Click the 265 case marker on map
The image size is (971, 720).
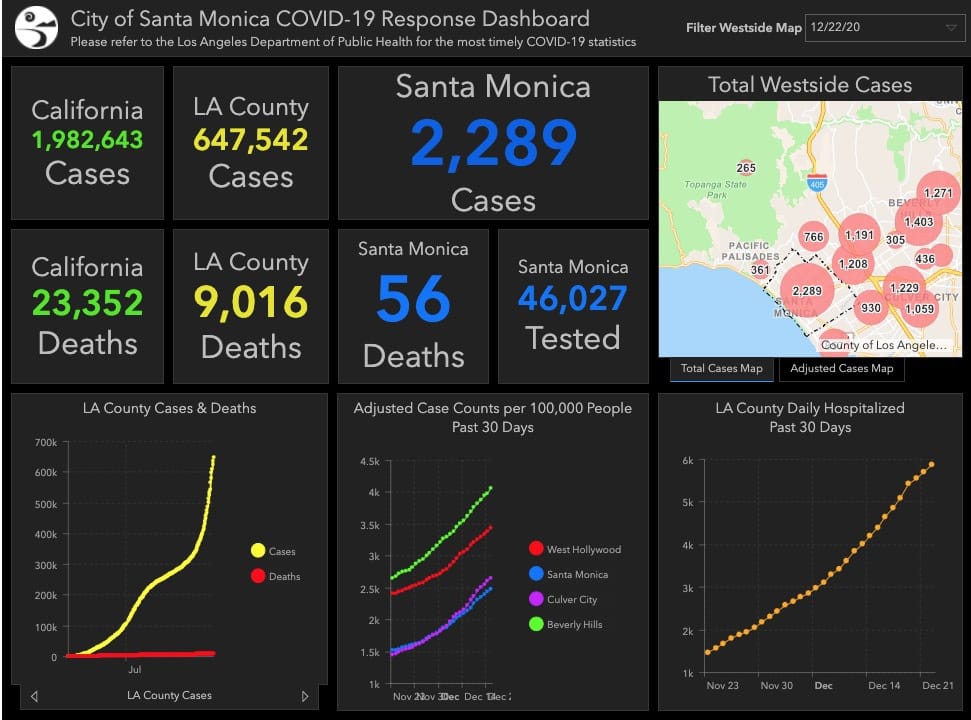tap(746, 168)
